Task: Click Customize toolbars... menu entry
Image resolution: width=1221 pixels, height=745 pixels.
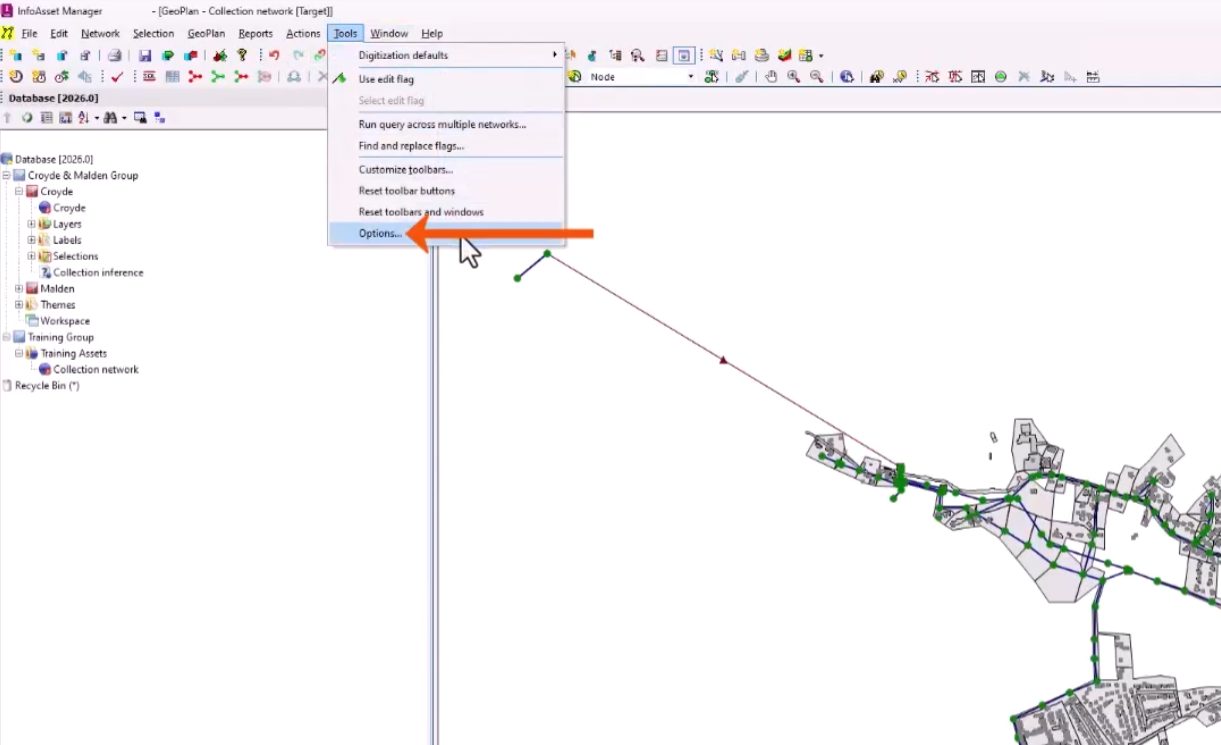Action: [x=405, y=170]
